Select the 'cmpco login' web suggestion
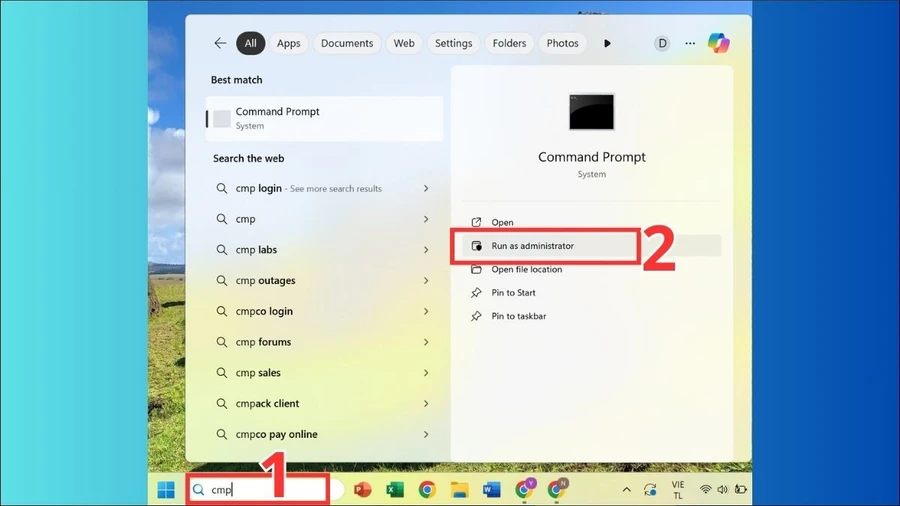This screenshot has width=900, height=506. click(x=323, y=311)
